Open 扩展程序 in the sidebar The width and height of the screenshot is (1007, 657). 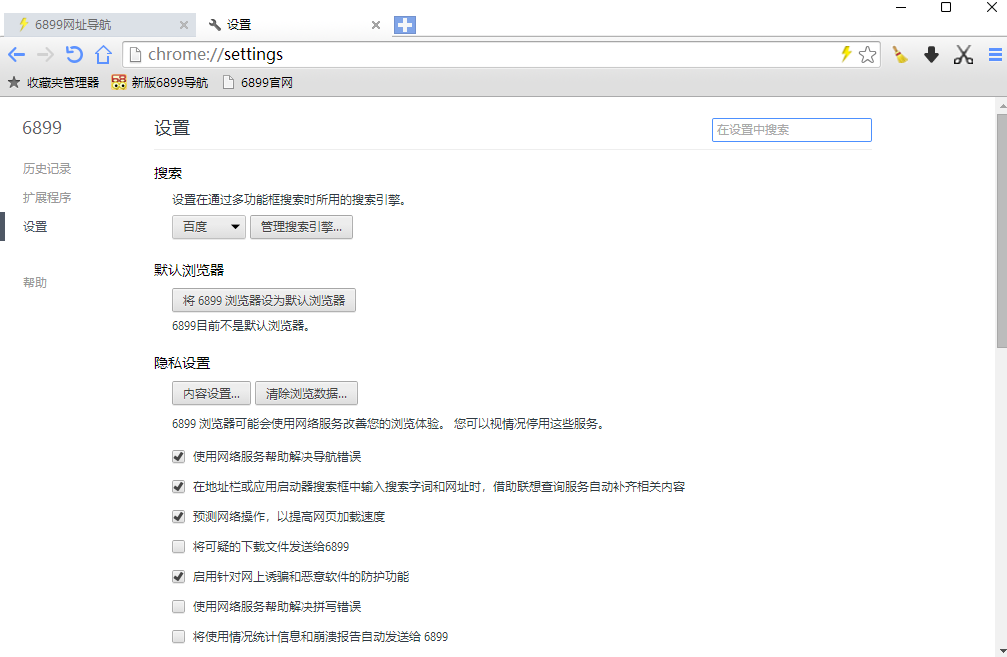tap(47, 198)
